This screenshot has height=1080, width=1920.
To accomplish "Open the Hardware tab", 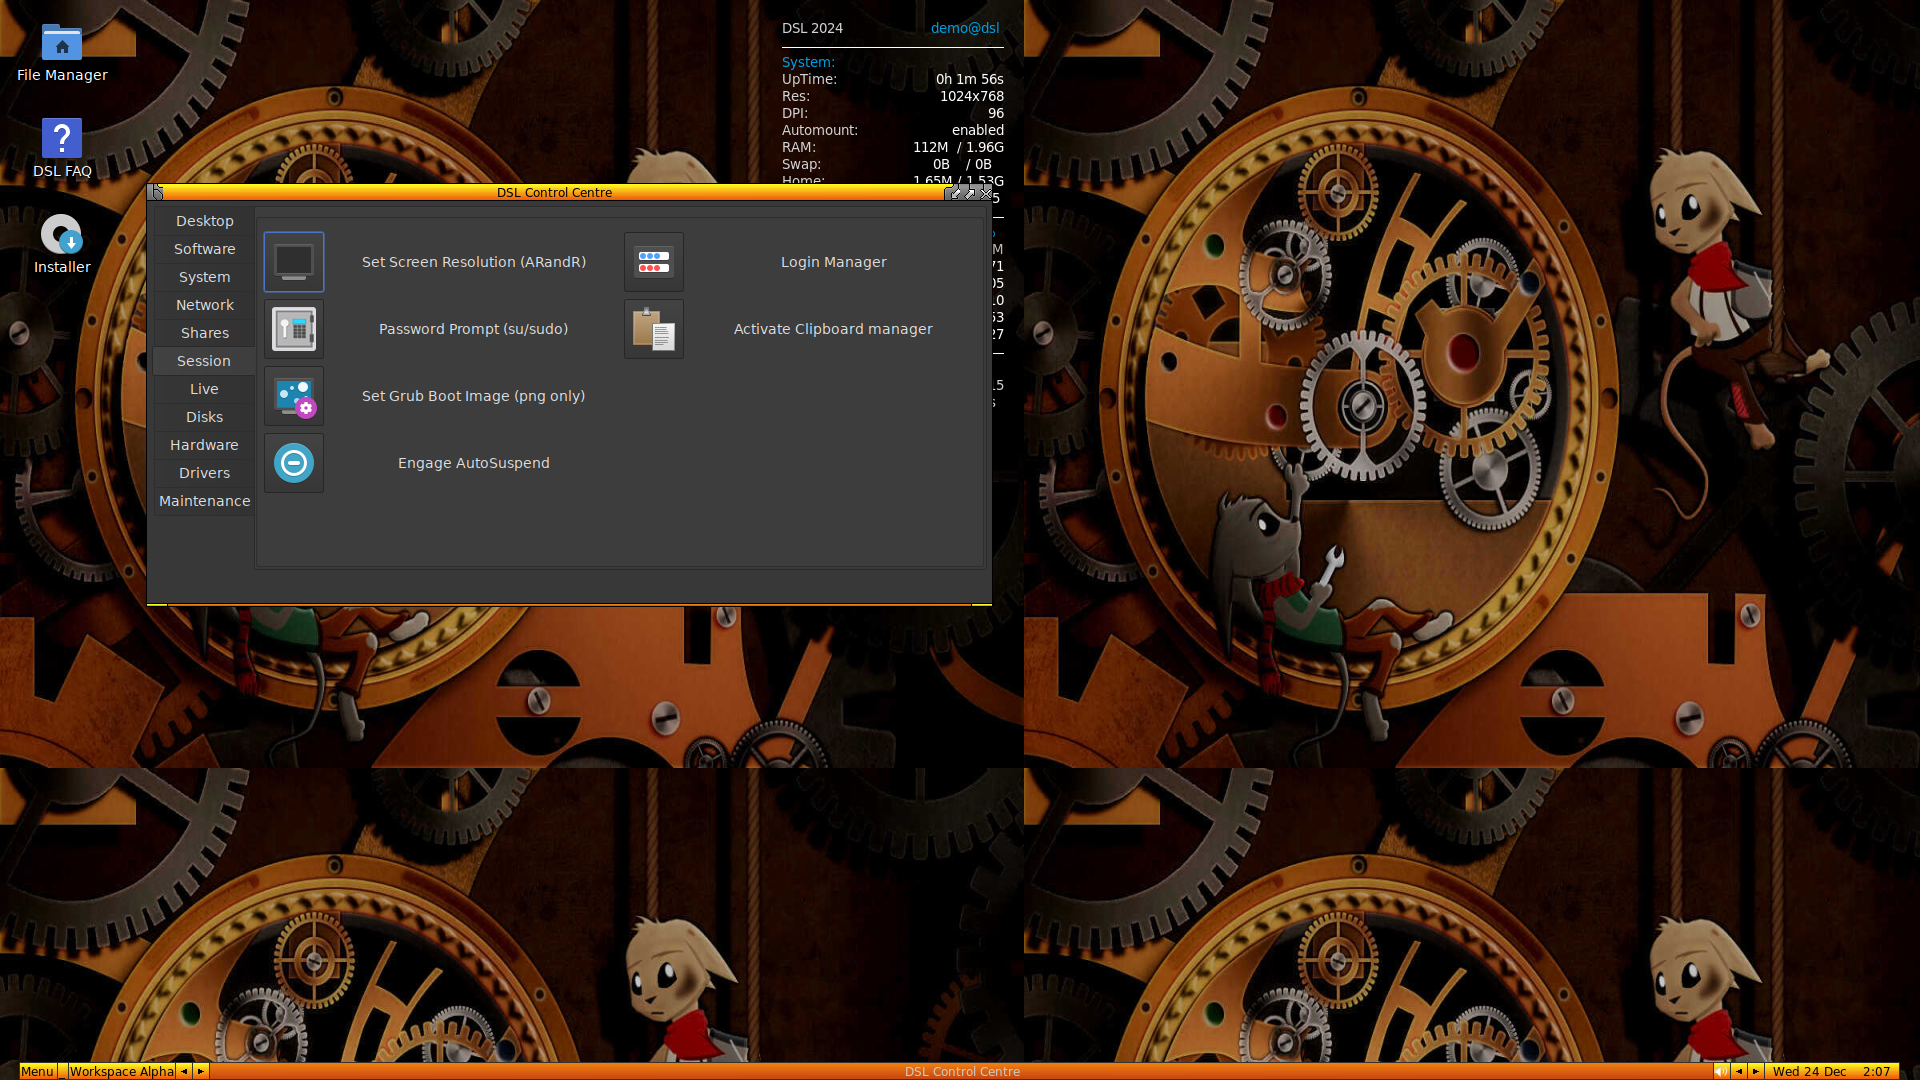I will (x=204, y=445).
